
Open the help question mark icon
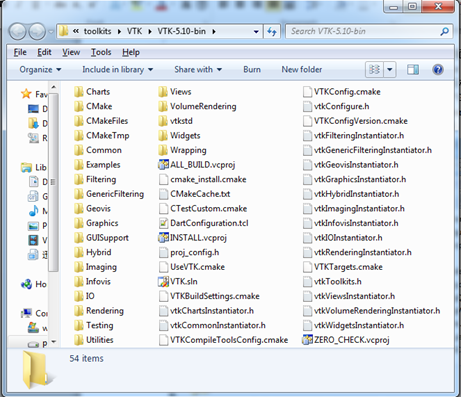pos(438,70)
